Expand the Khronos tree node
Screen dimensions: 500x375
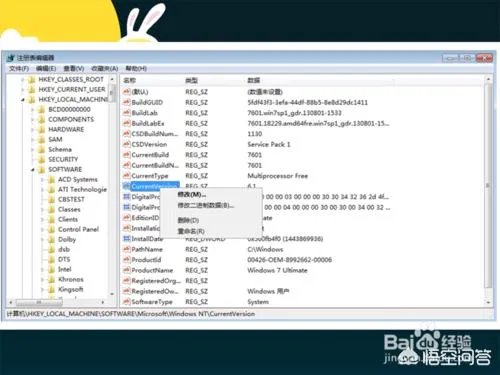pyautogui.click(x=43, y=280)
